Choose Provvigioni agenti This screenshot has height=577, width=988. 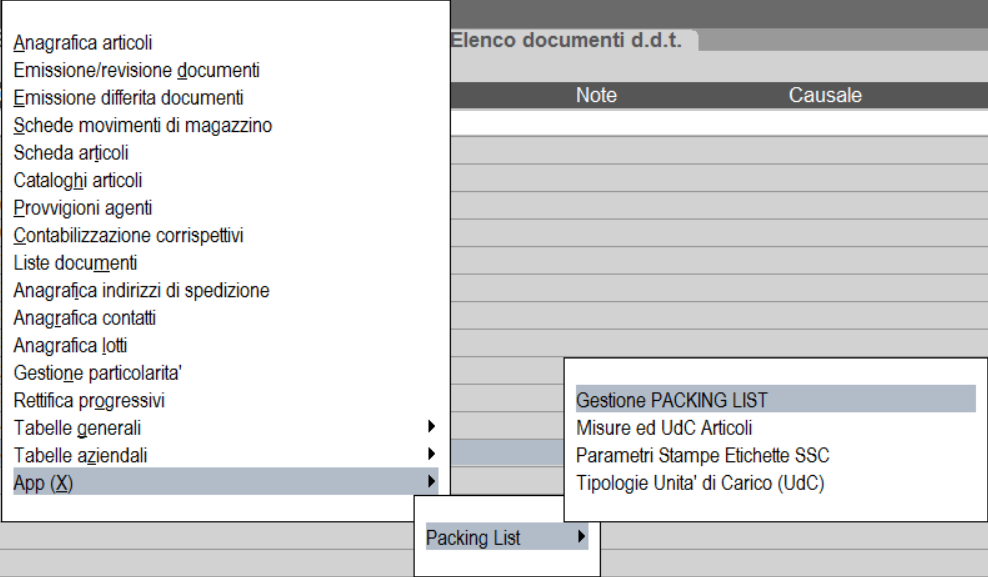[x=83, y=209]
